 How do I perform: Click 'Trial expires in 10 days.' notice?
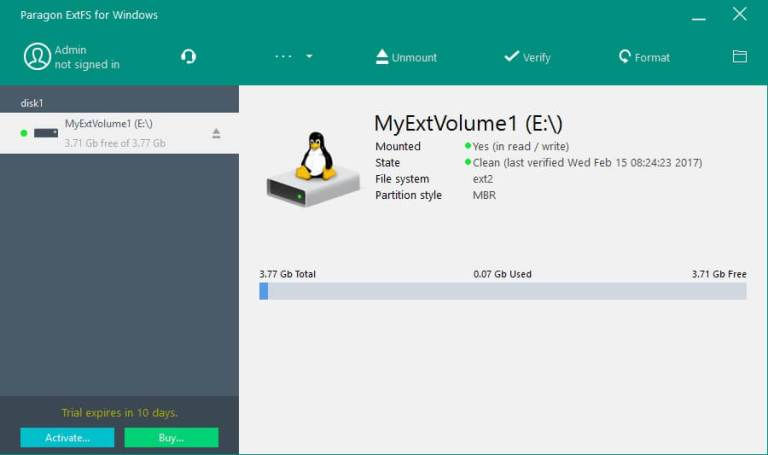pyautogui.click(x=120, y=412)
